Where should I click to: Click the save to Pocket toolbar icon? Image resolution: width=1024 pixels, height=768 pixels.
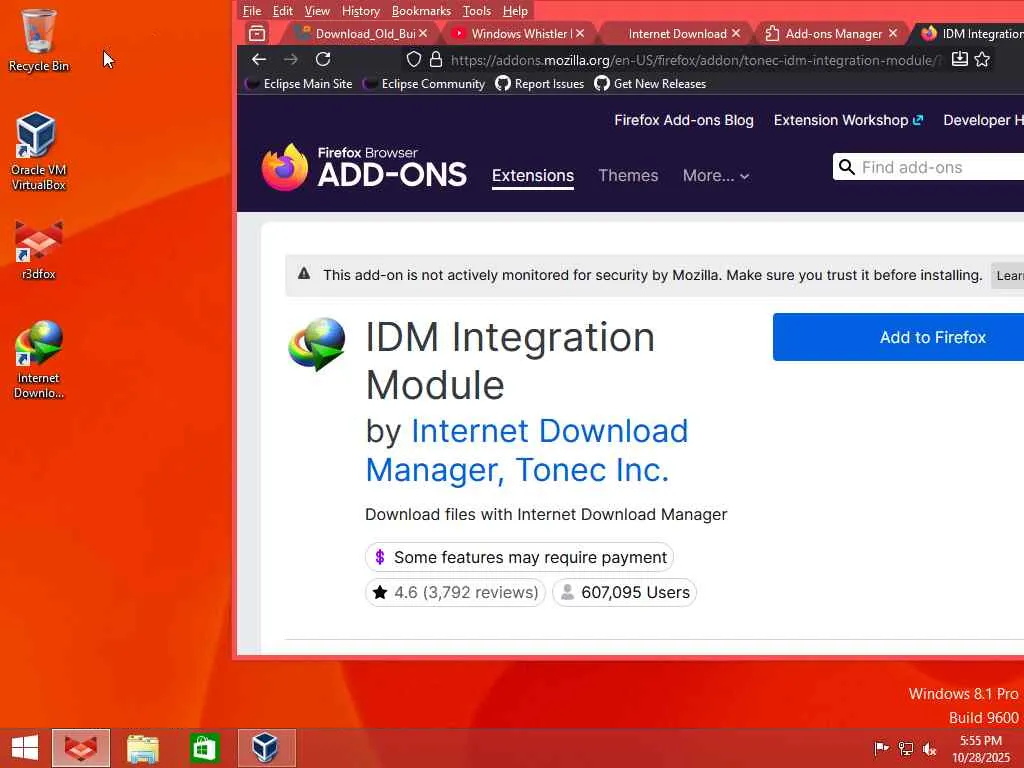[x=959, y=59]
